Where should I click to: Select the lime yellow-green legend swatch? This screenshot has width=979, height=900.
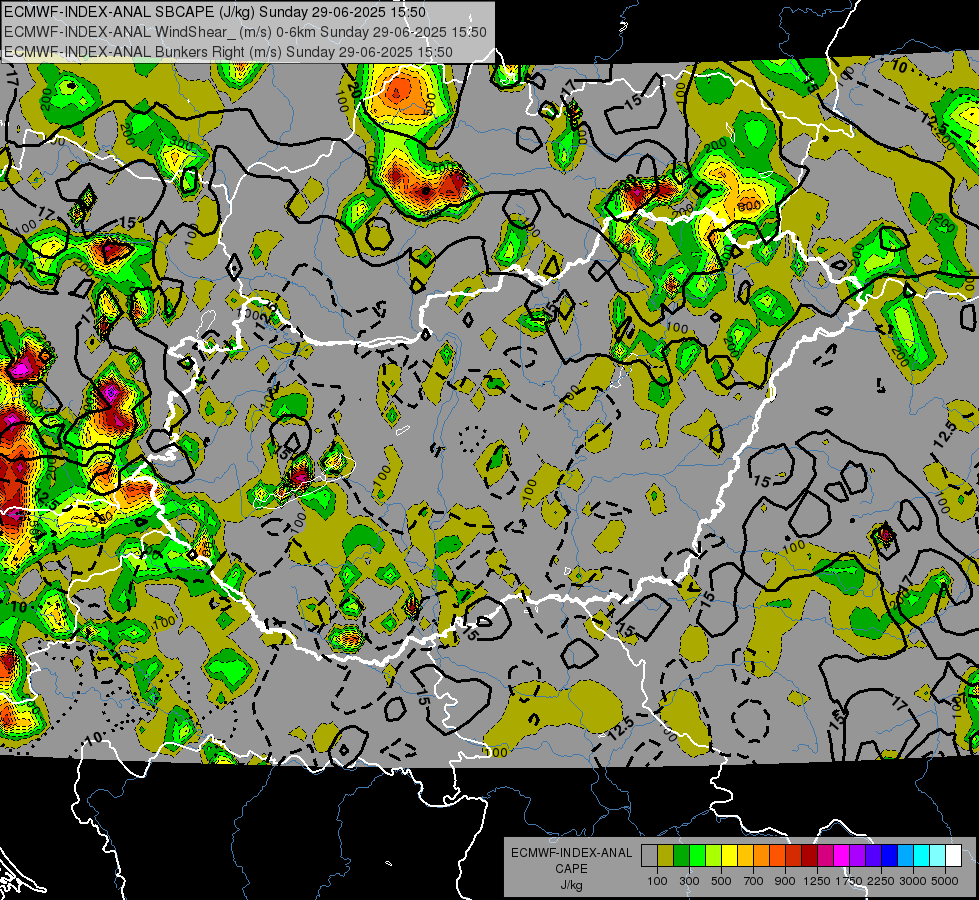coord(714,856)
